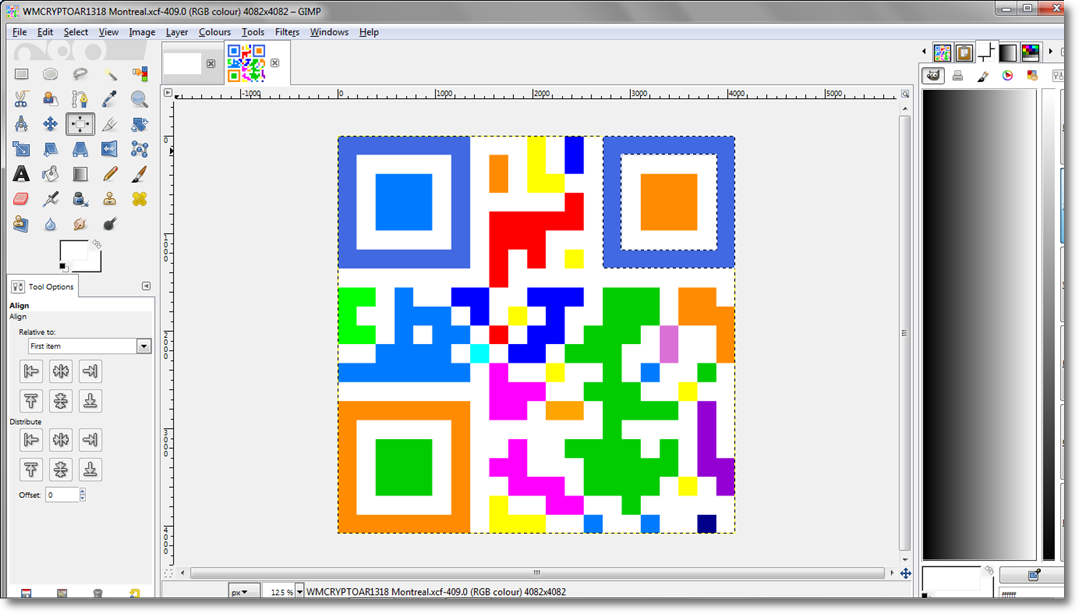Select the Scale tool

click(x=21, y=149)
